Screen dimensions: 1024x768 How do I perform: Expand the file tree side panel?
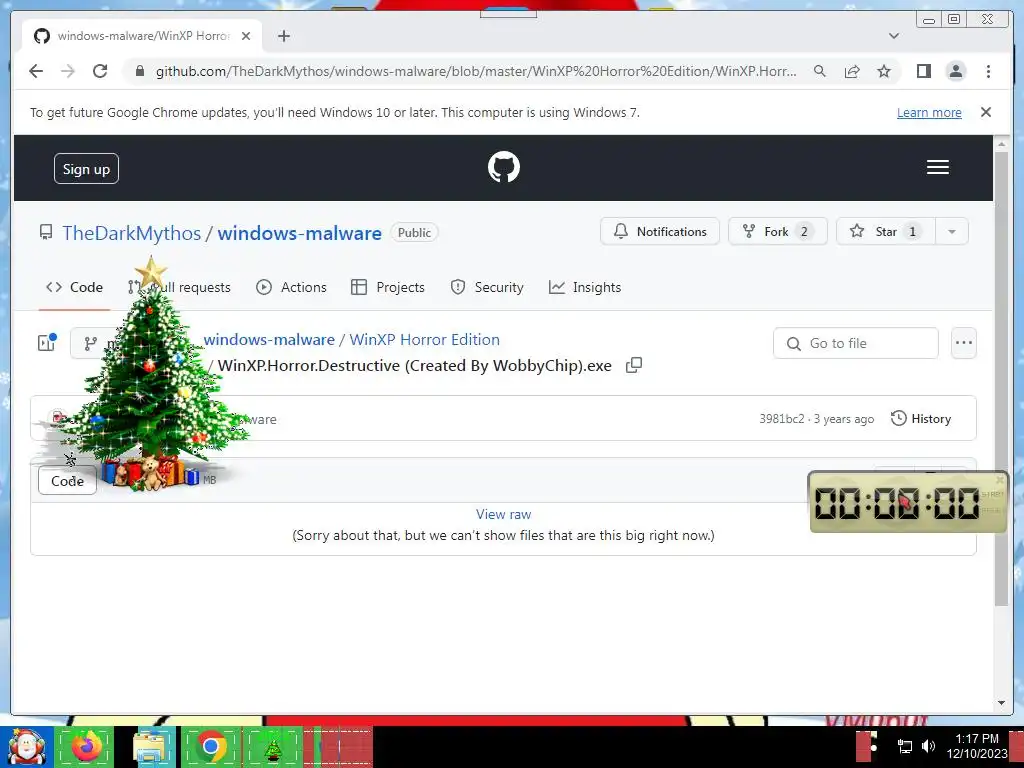click(47, 343)
